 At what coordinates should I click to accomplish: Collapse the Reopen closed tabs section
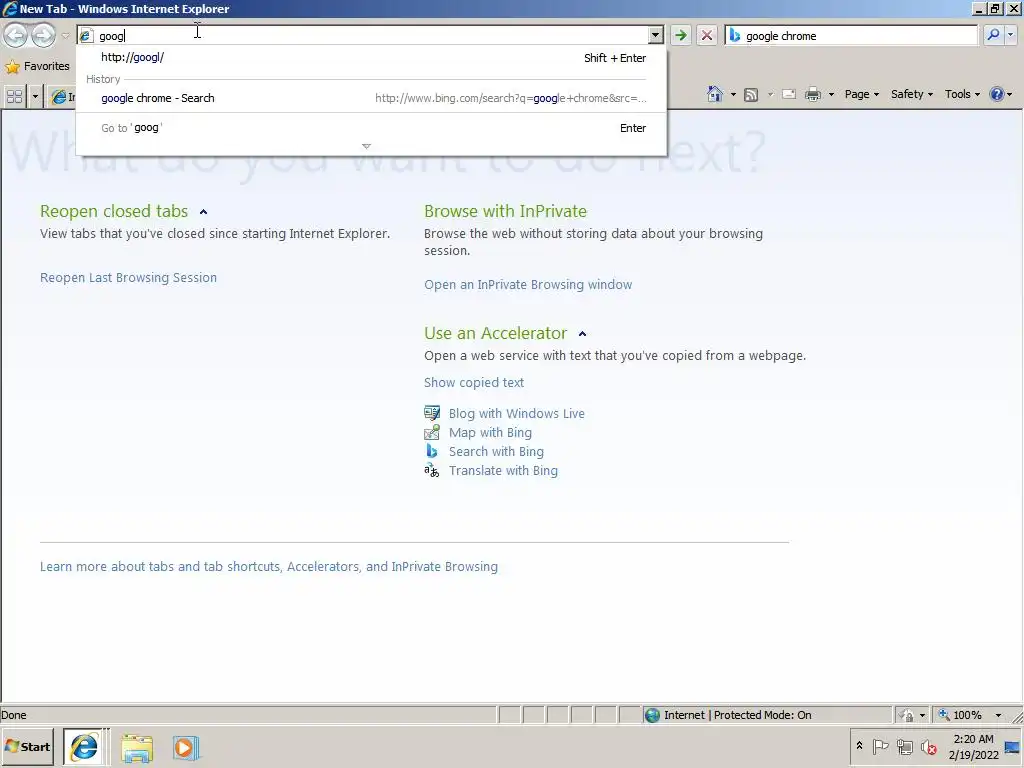coord(203,212)
